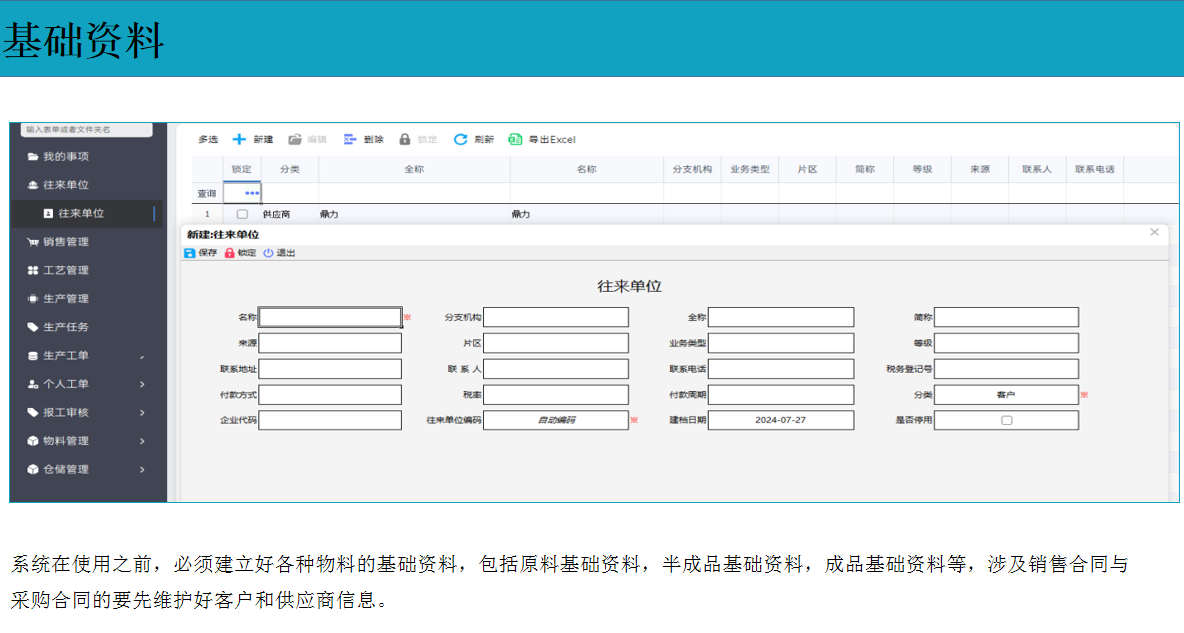Click the 分支机构 input field

pos(556,317)
